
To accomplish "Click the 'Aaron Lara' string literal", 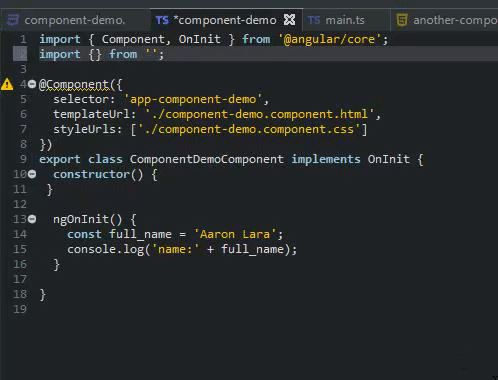I will click(235, 234).
